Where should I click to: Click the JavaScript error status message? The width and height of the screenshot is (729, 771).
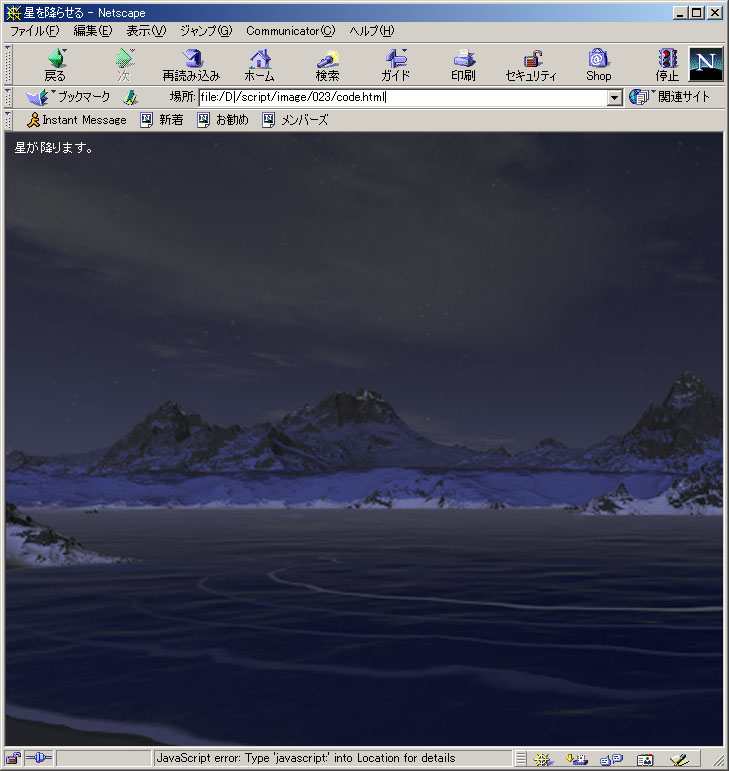click(306, 758)
